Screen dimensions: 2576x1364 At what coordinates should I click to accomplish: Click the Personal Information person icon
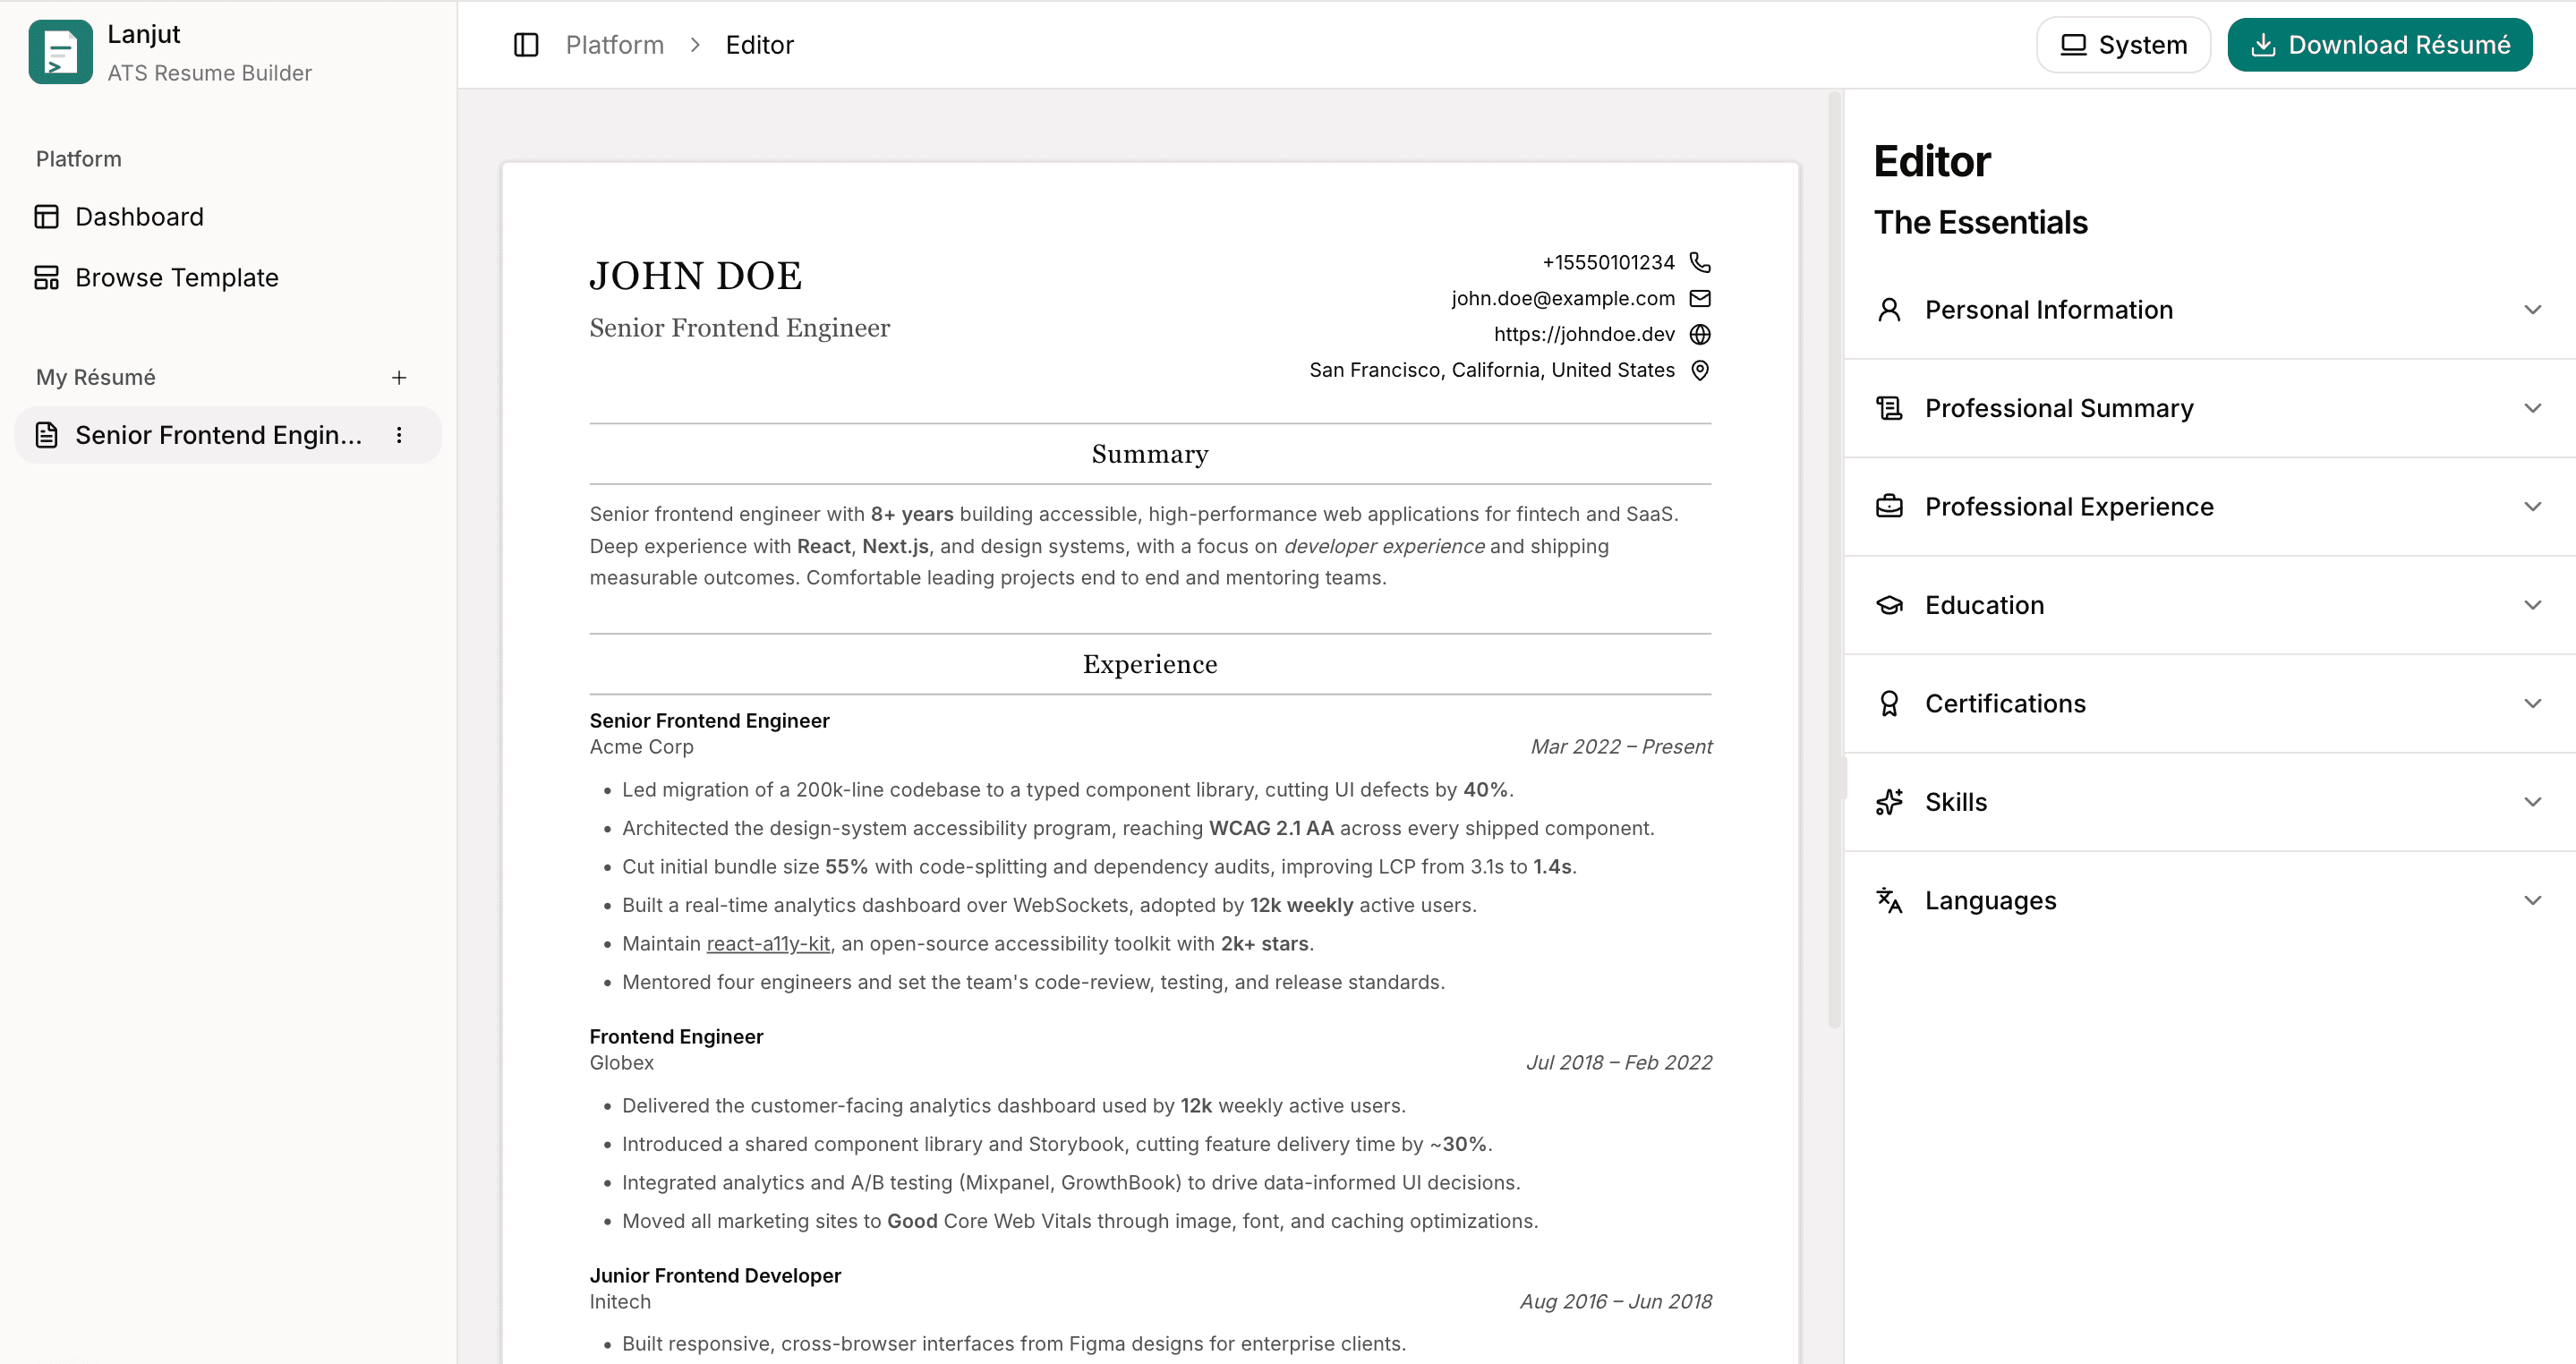pyautogui.click(x=1889, y=310)
